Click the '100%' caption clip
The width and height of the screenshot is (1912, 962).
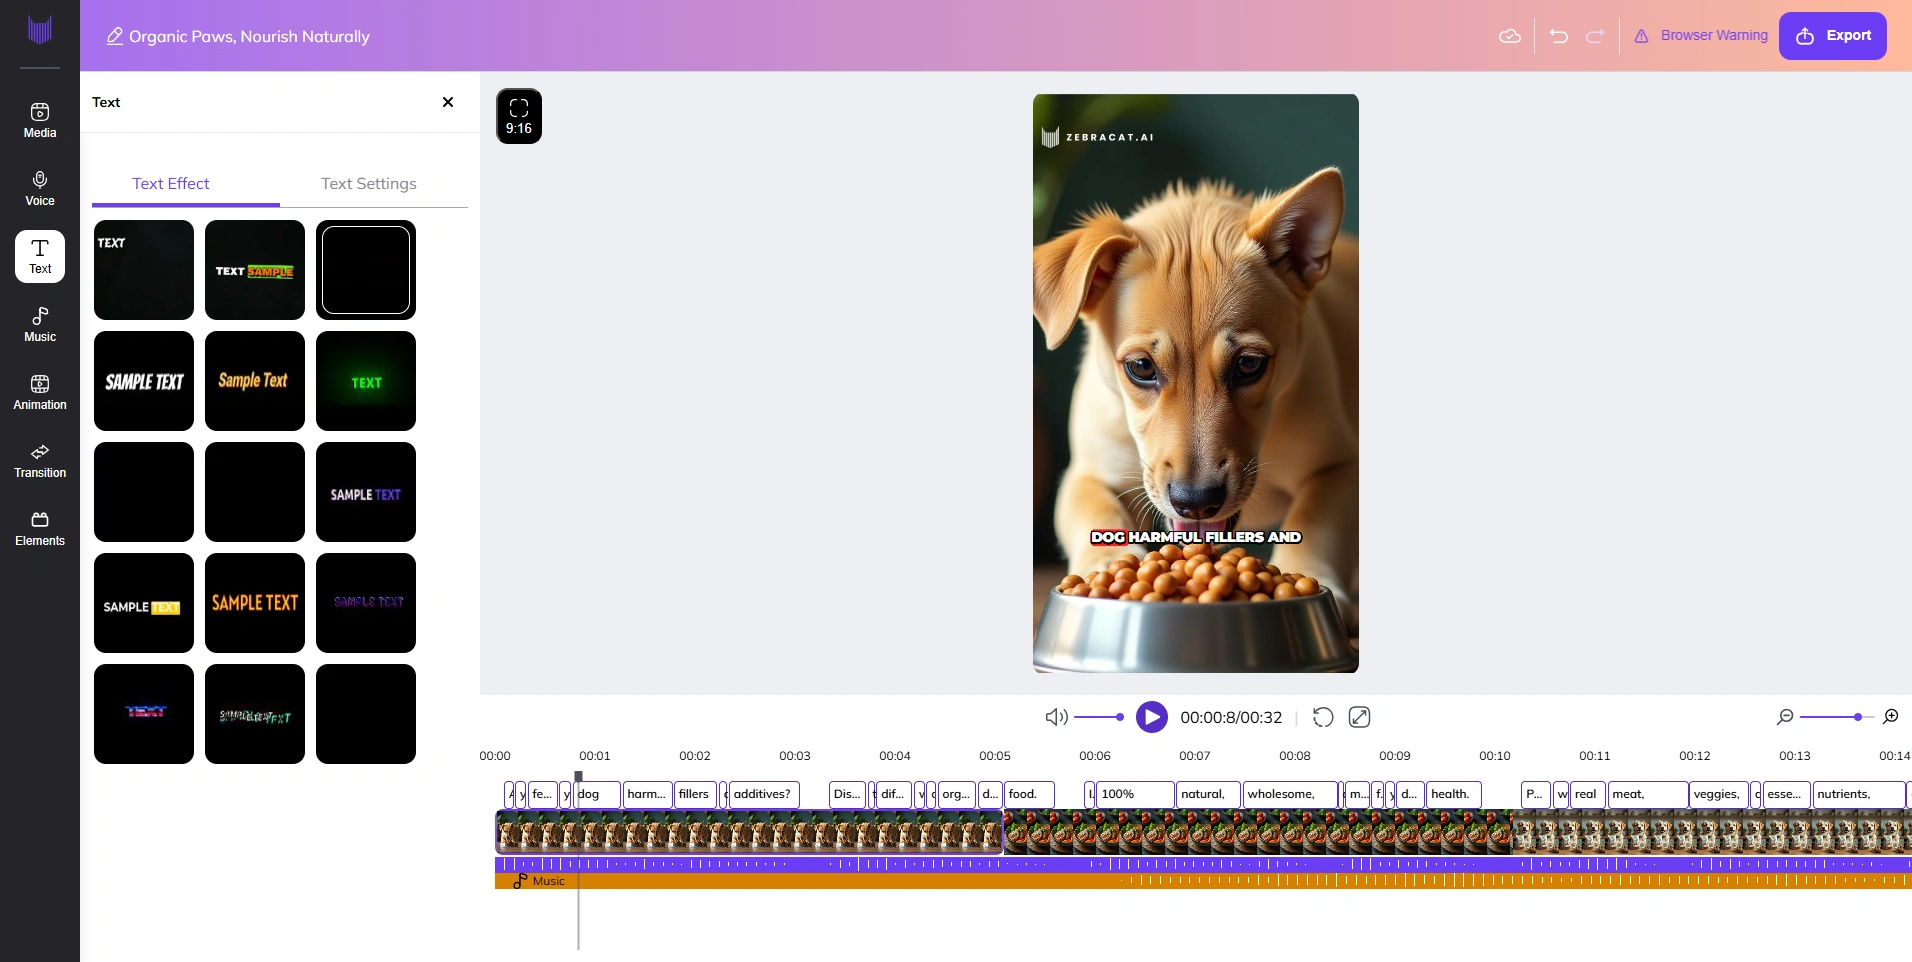1135,794
